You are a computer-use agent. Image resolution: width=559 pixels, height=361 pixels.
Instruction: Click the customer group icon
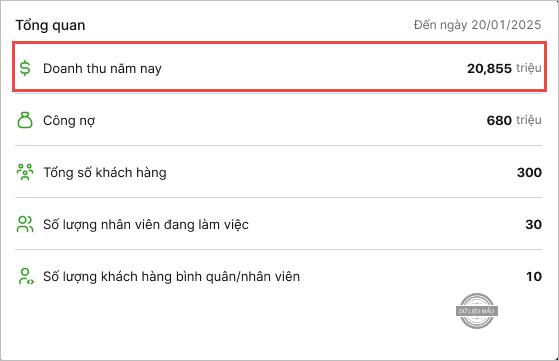[x=25, y=172]
